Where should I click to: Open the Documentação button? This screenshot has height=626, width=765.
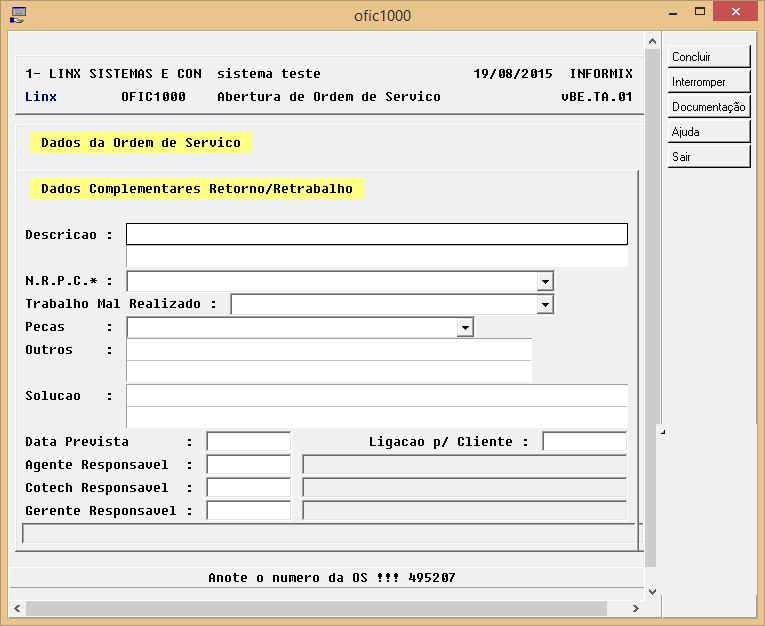[708, 106]
